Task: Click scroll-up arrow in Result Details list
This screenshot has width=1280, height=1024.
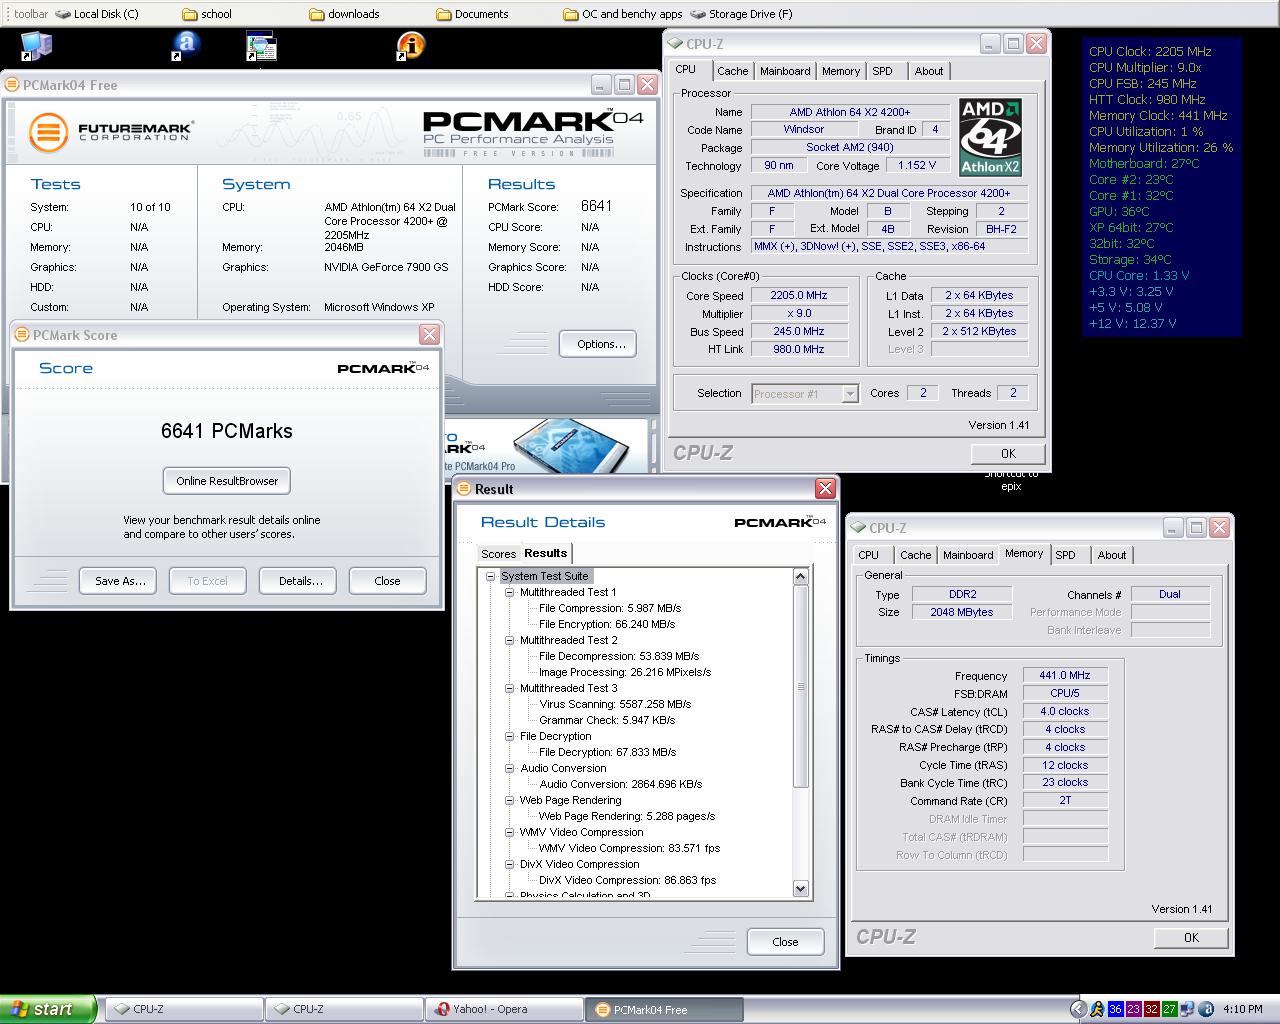Action: 800,577
